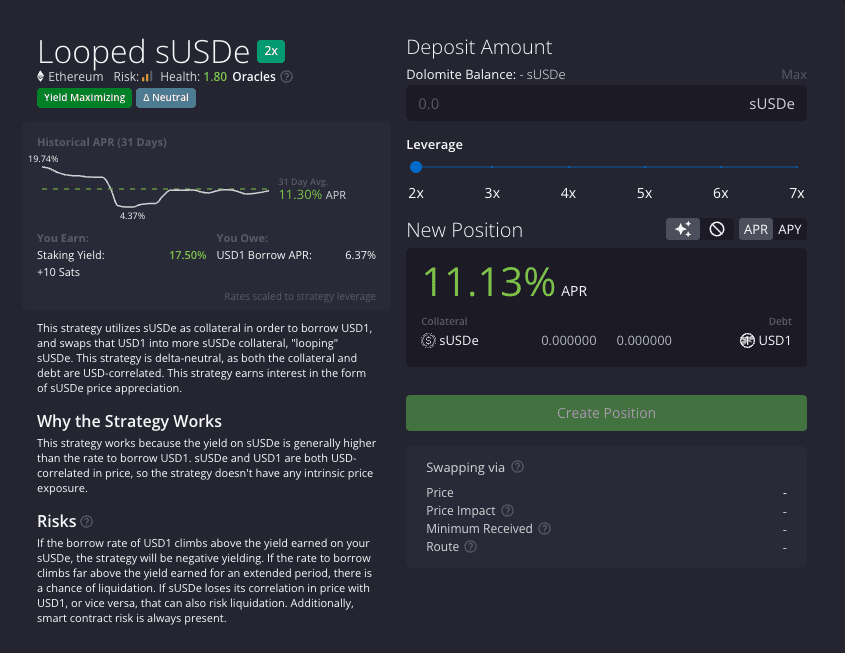Viewport: 845px width, 653px height.
Task: Click the Risks help question icon
Action: tap(86, 522)
